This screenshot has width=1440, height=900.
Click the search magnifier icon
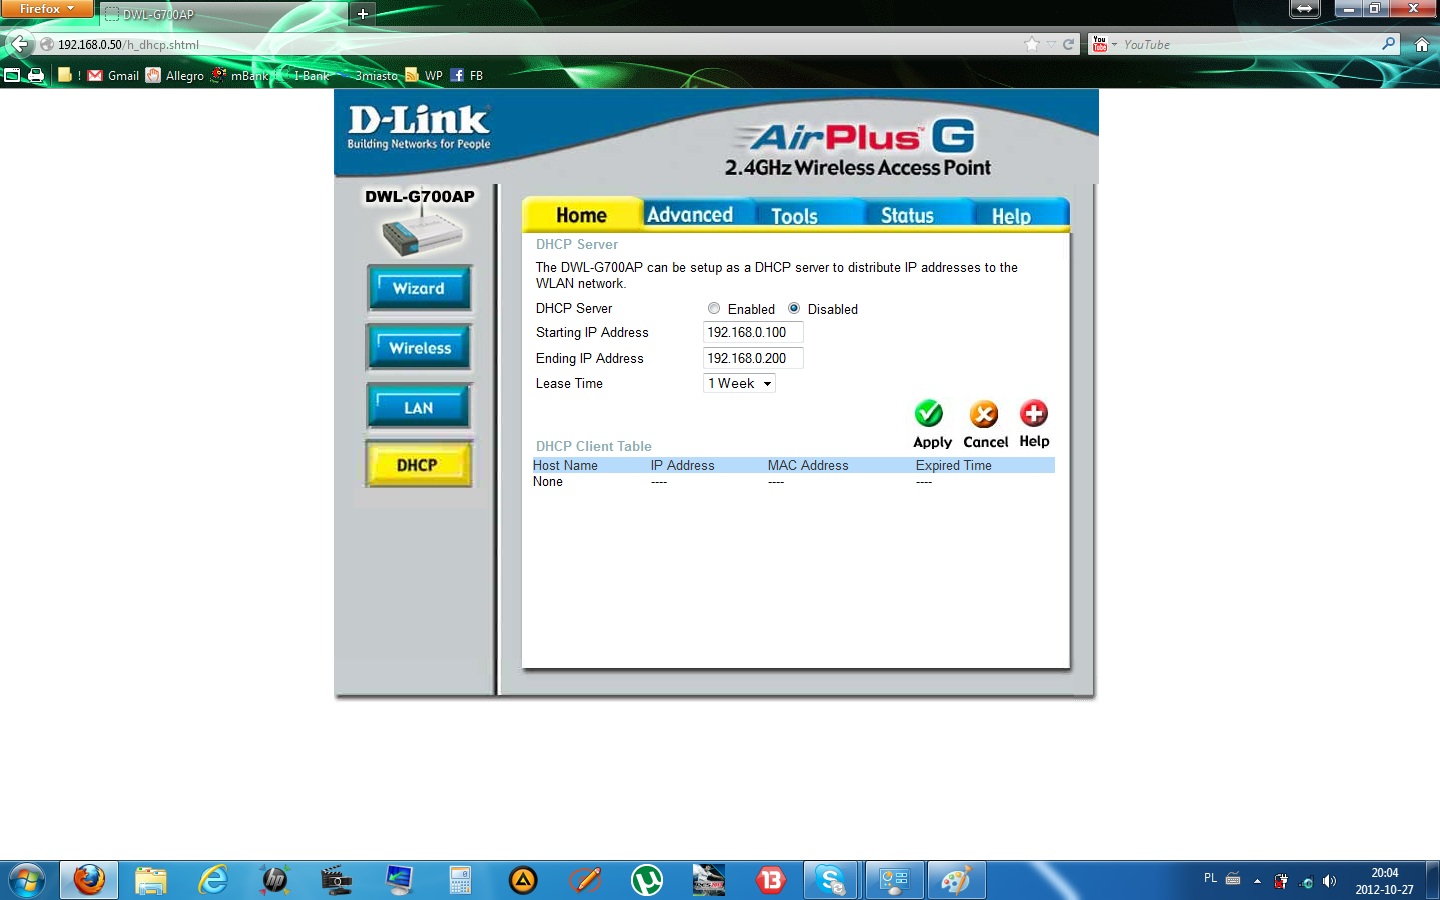(1388, 44)
